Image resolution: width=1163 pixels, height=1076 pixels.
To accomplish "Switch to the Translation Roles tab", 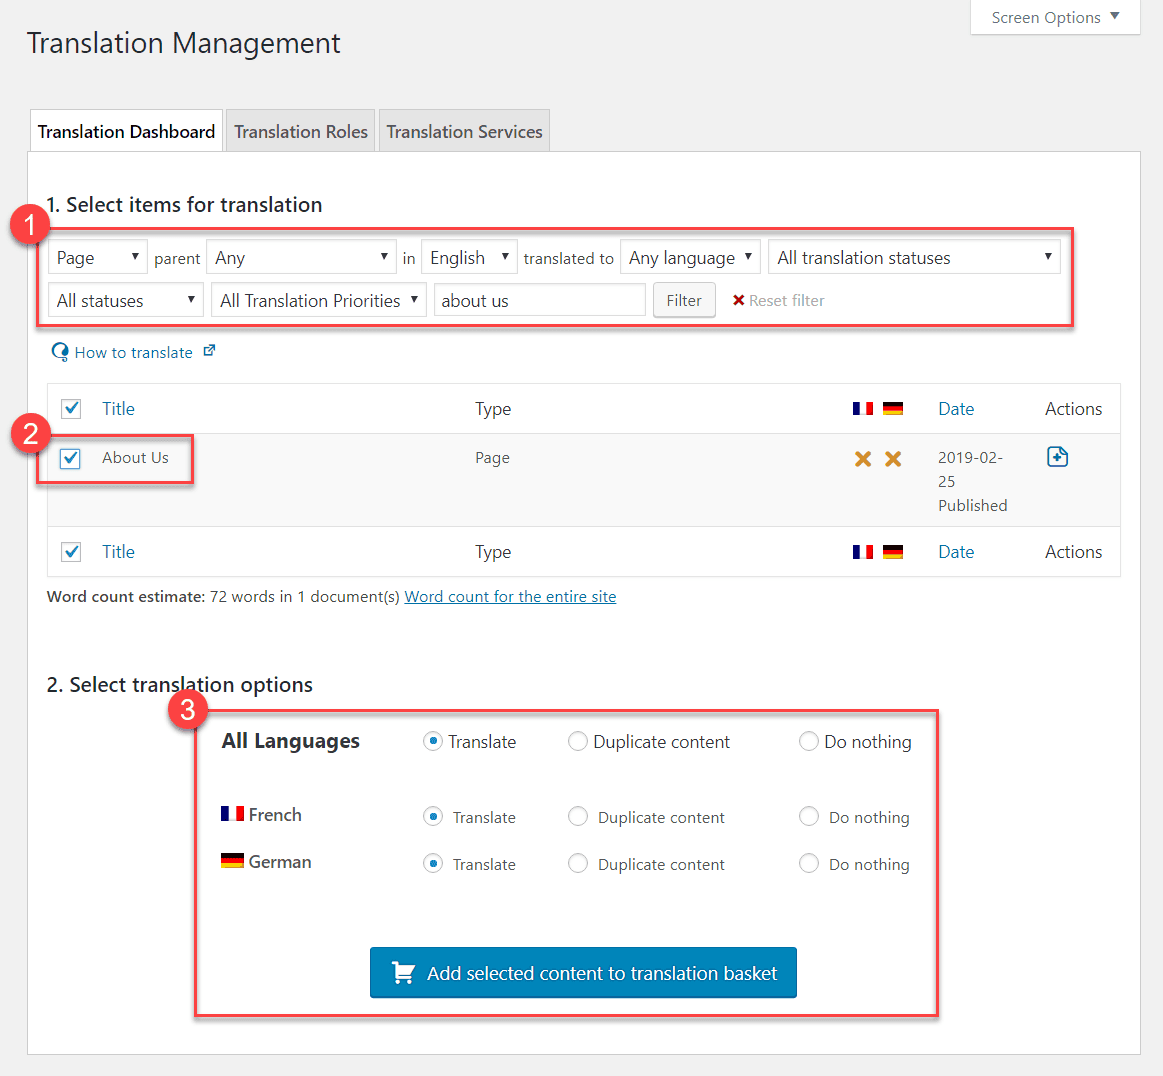I will pos(301,132).
